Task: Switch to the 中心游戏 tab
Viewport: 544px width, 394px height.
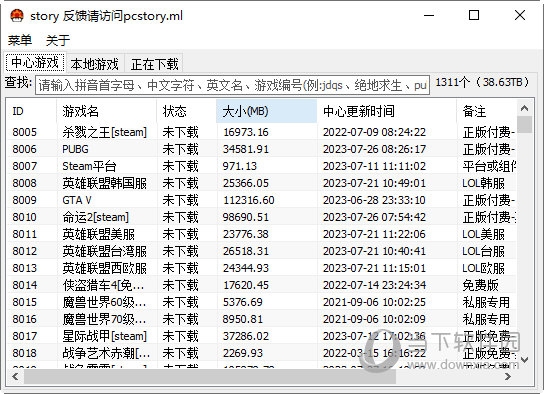Action: (35, 63)
